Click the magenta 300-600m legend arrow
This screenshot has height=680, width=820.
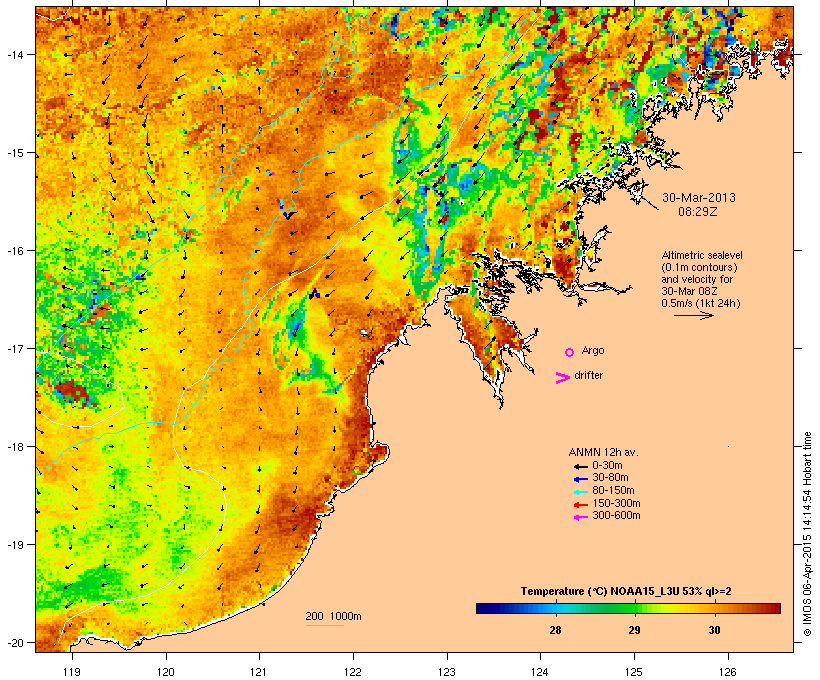pos(580,517)
